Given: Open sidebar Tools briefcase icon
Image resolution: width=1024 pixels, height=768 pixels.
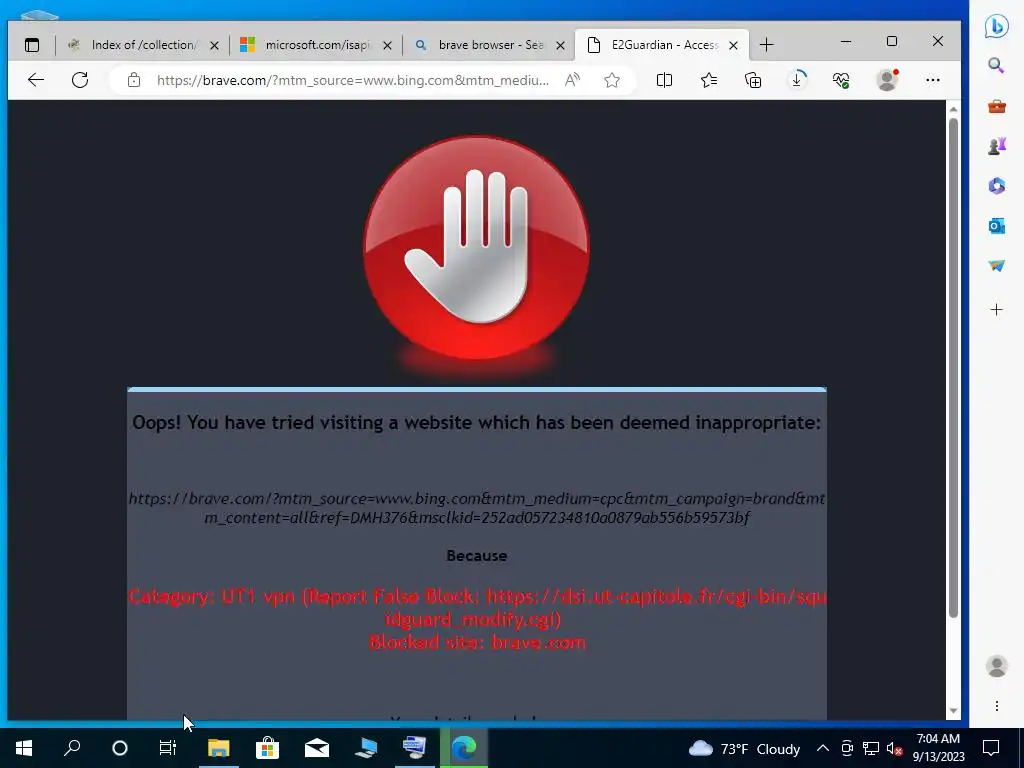Looking at the screenshot, I should coord(997,106).
